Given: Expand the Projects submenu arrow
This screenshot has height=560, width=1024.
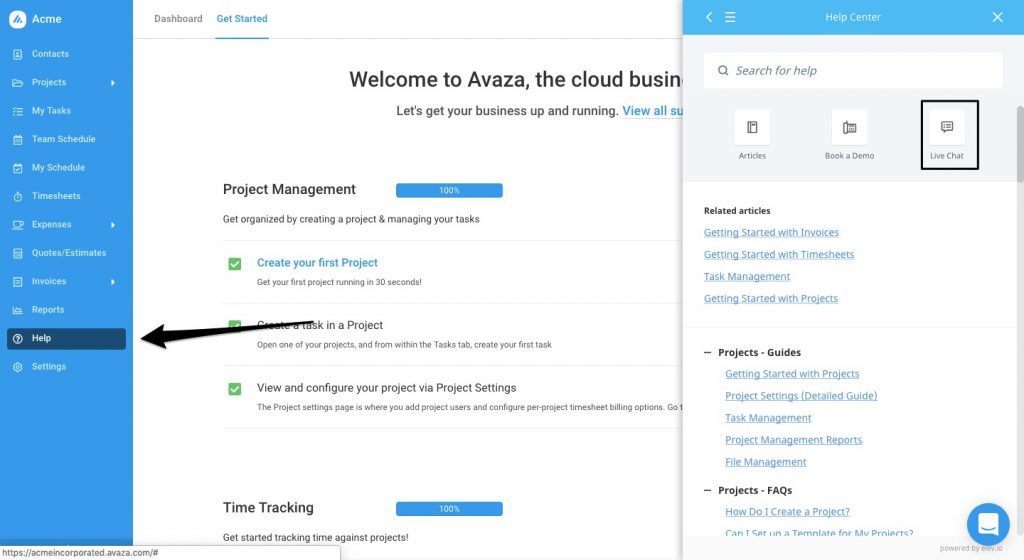Looking at the screenshot, I should click(113, 83).
